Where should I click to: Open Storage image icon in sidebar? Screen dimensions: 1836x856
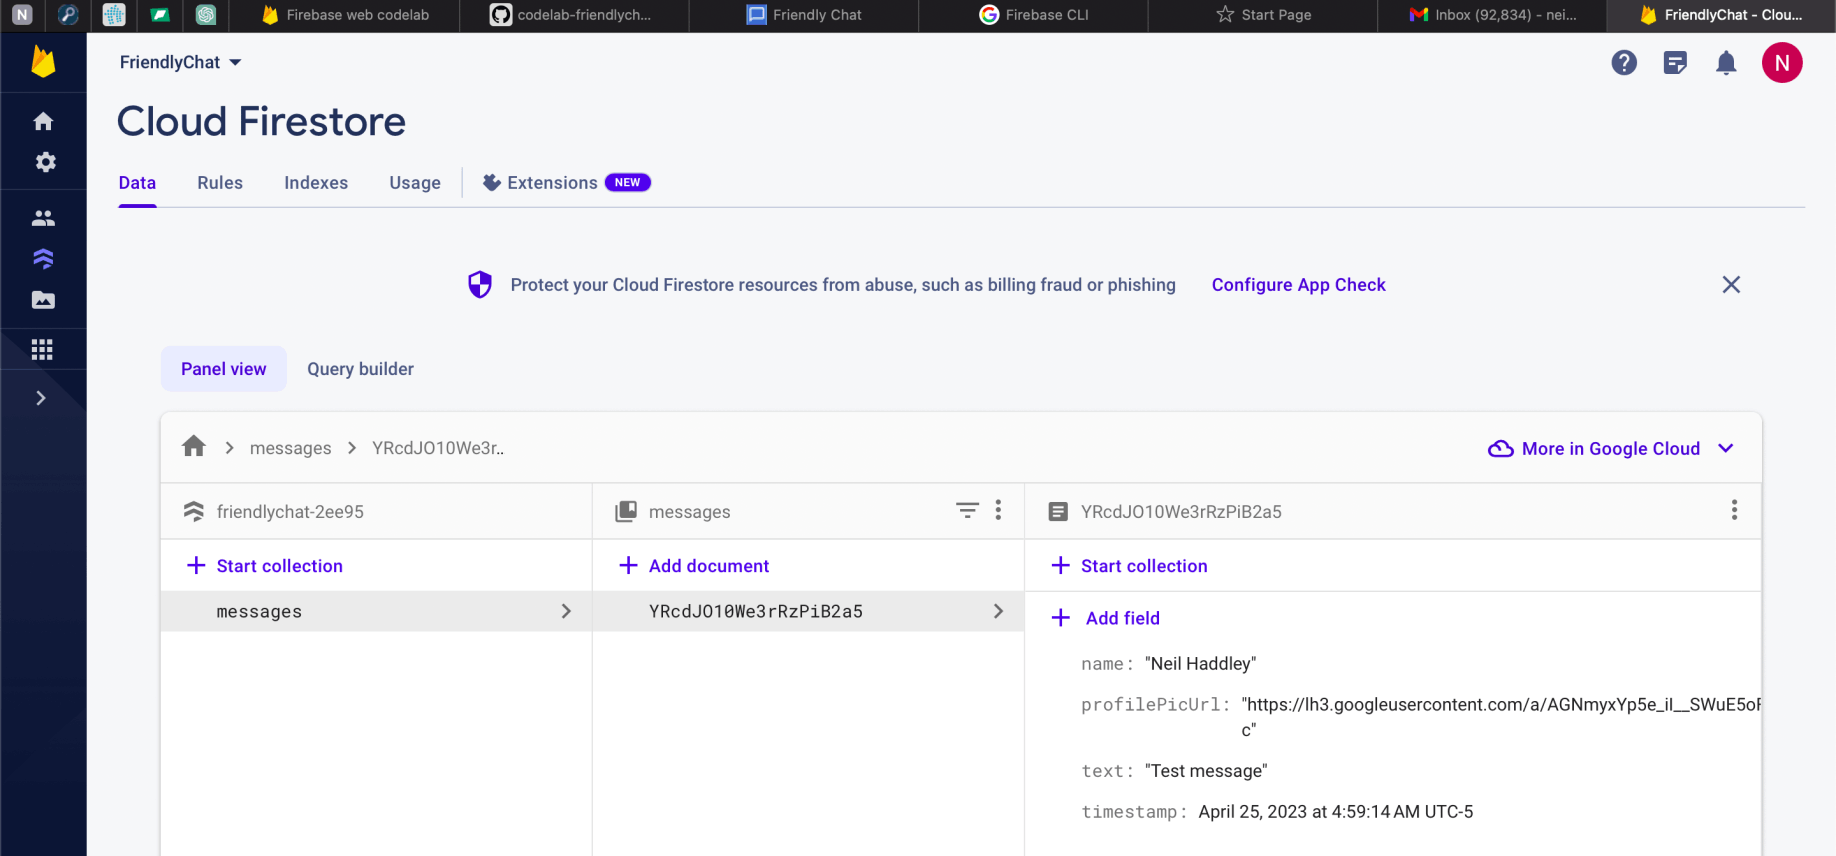click(x=43, y=300)
